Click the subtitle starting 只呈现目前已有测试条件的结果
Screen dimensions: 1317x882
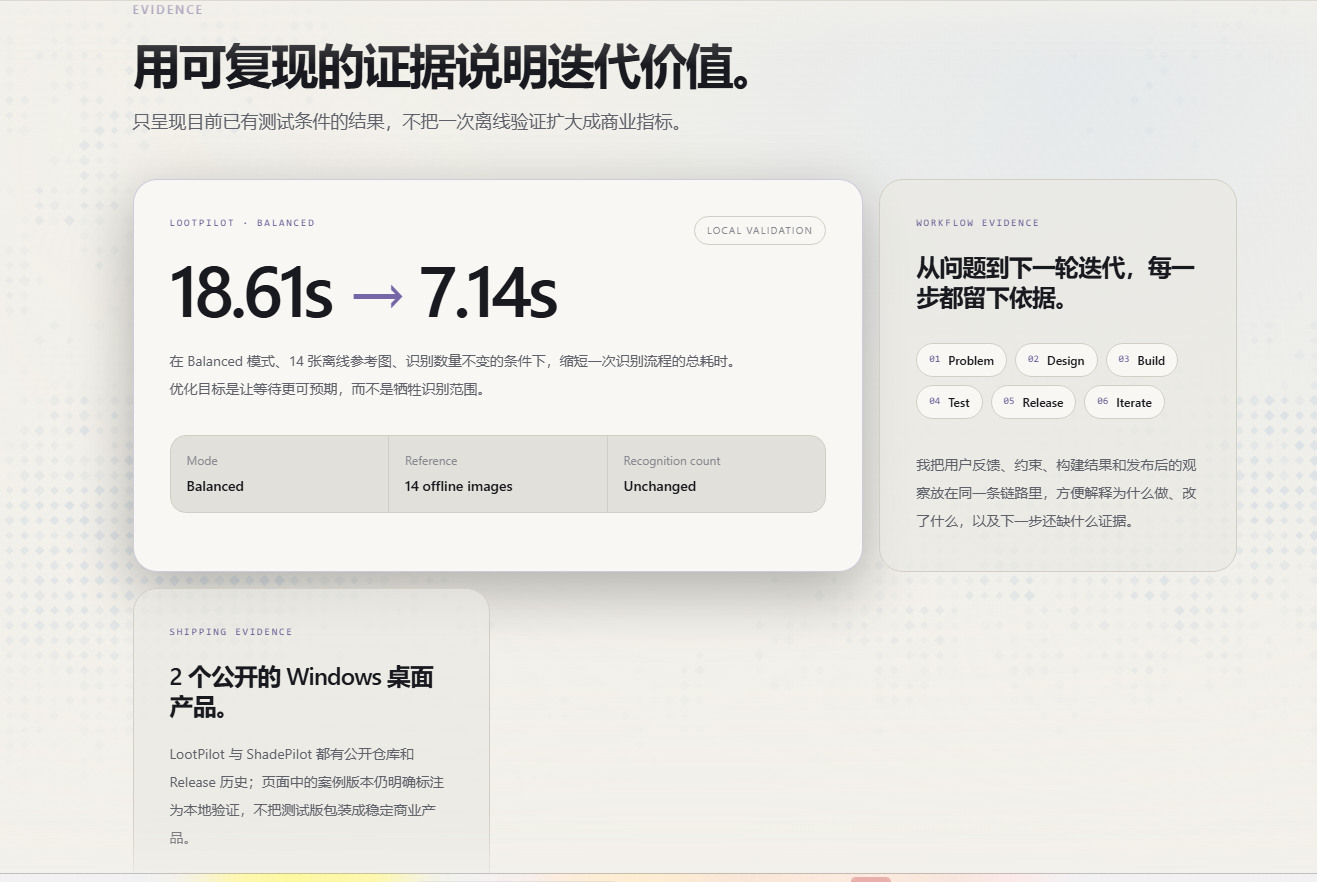pos(408,123)
